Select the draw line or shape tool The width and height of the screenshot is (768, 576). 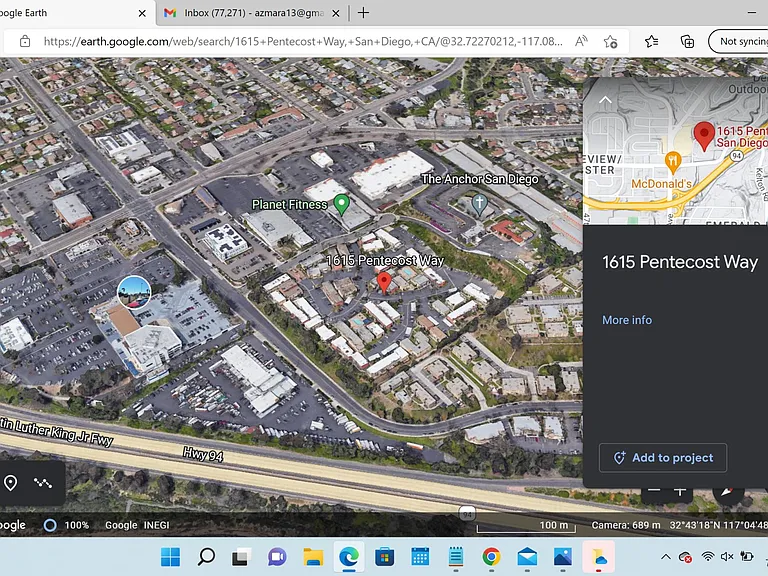click(43, 483)
